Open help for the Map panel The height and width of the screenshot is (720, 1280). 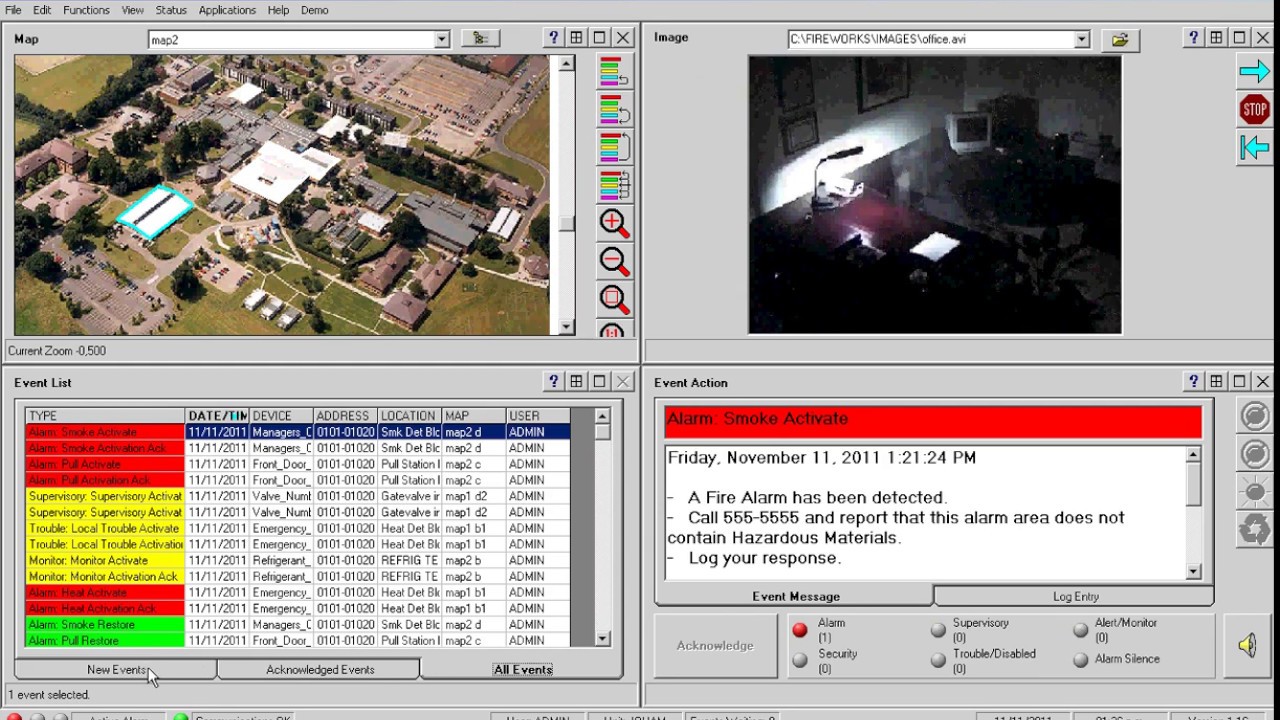(x=554, y=37)
